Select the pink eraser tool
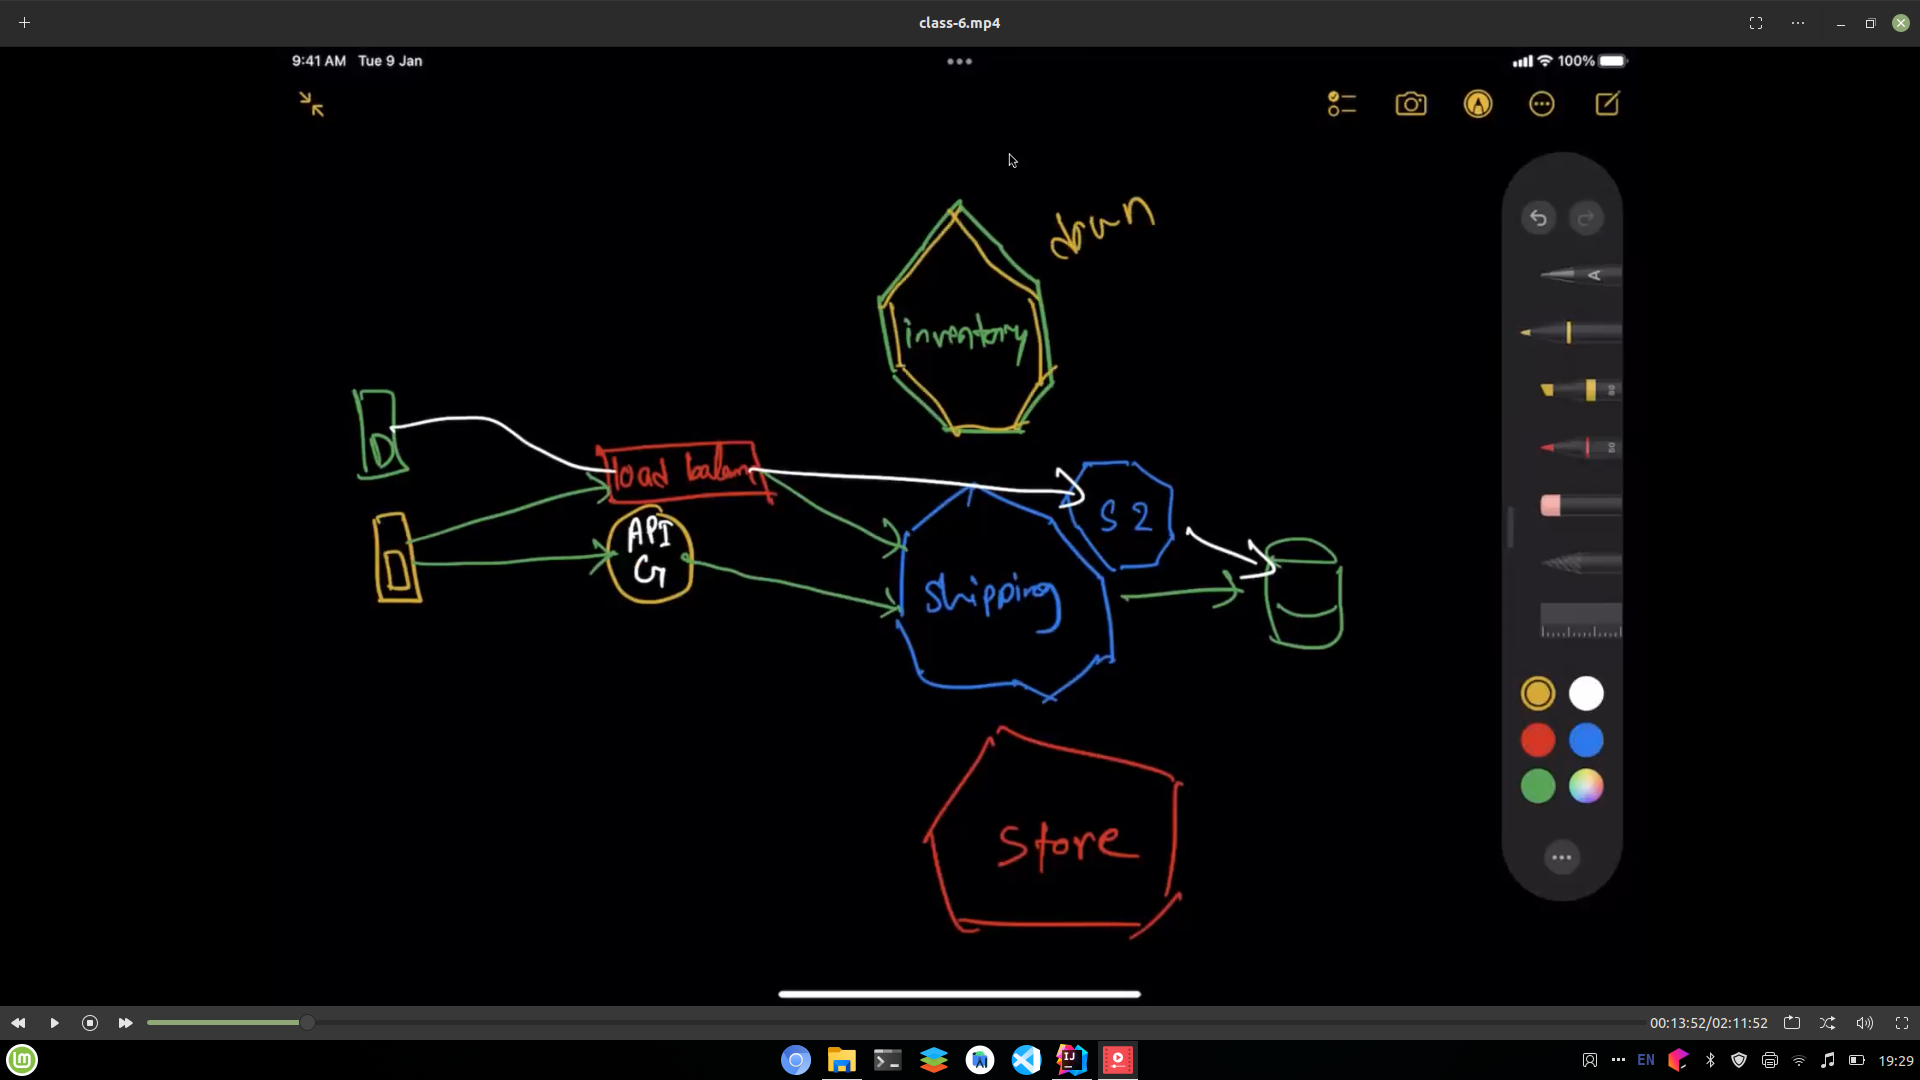Viewport: 1920px width, 1080px height. [1581, 505]
